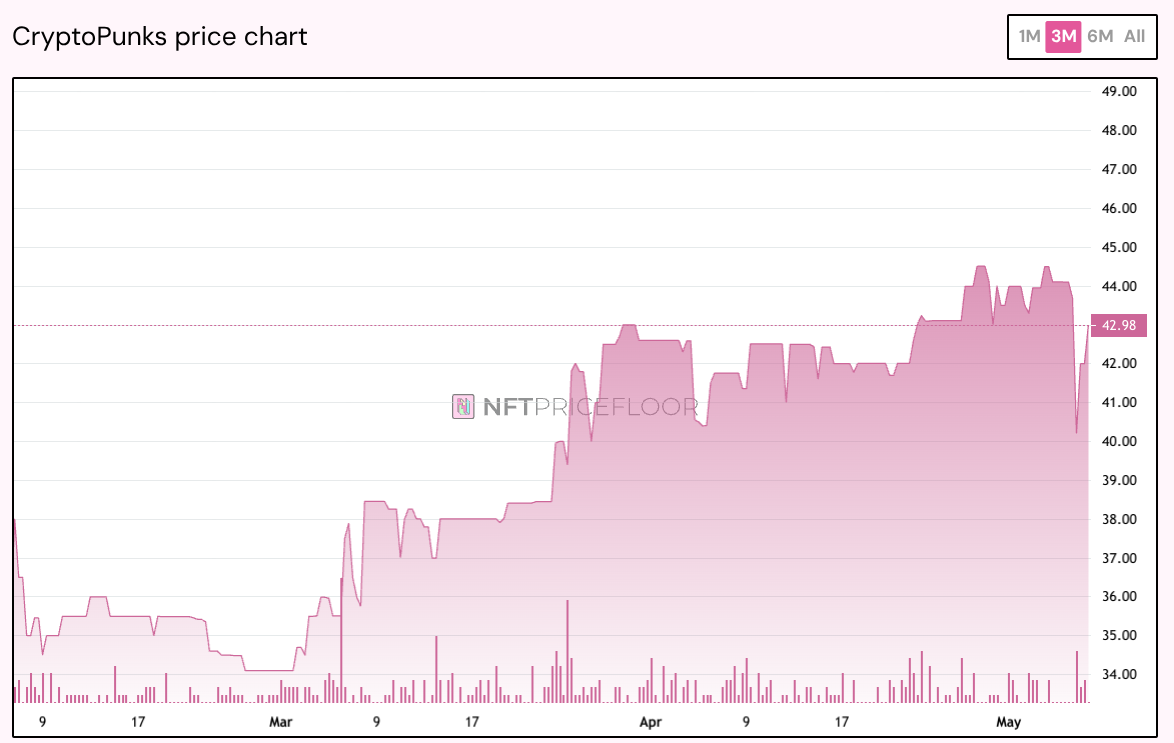Click the 42.98 current price label
This screenshot has width=1174, height=743.
tap(1119, 325)
